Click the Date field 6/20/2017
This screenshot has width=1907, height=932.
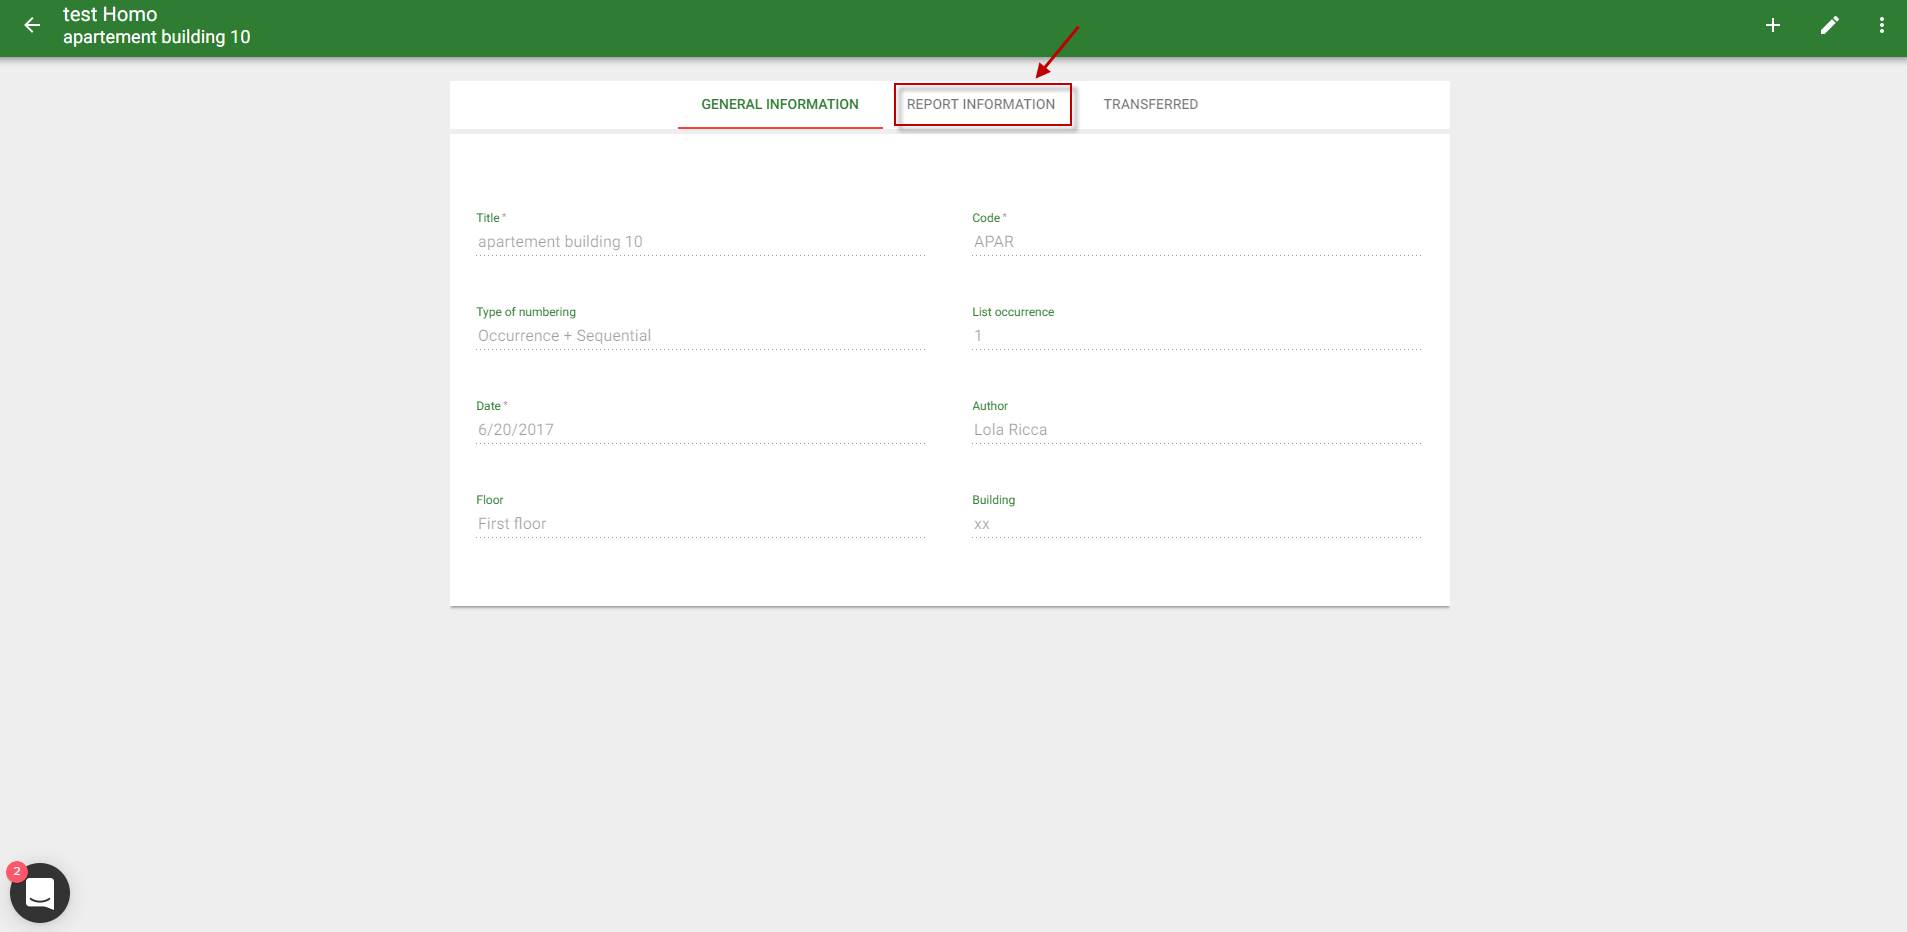click(x=700, y=430)
